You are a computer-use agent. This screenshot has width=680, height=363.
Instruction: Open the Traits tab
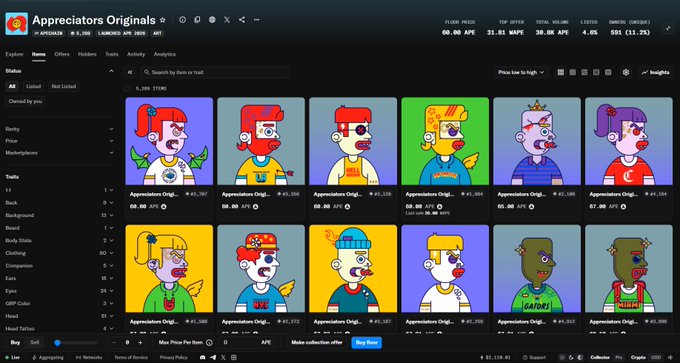click(111, 54)
